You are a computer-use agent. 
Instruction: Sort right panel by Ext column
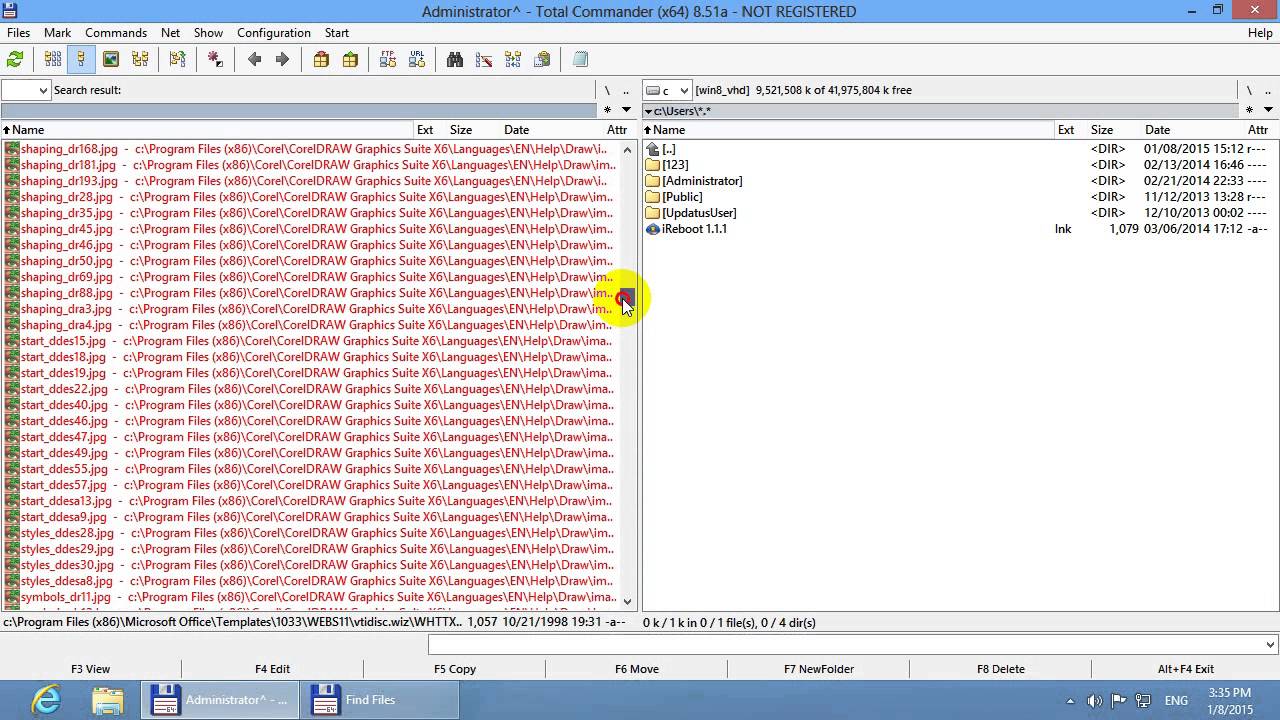(1066, 130)
